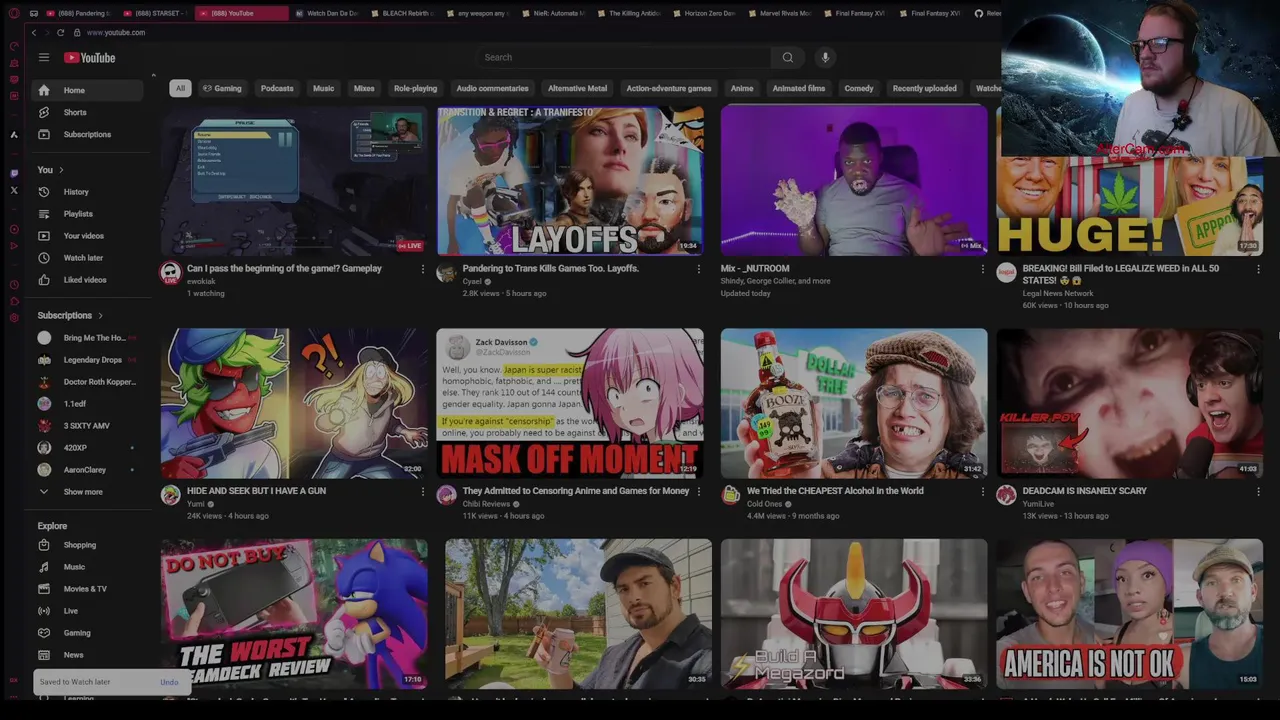Image resolution: width=1280 pixels, height=720 pixels.
Task: Open Playlists in the sidebar
Action: (x=87, y=214)
